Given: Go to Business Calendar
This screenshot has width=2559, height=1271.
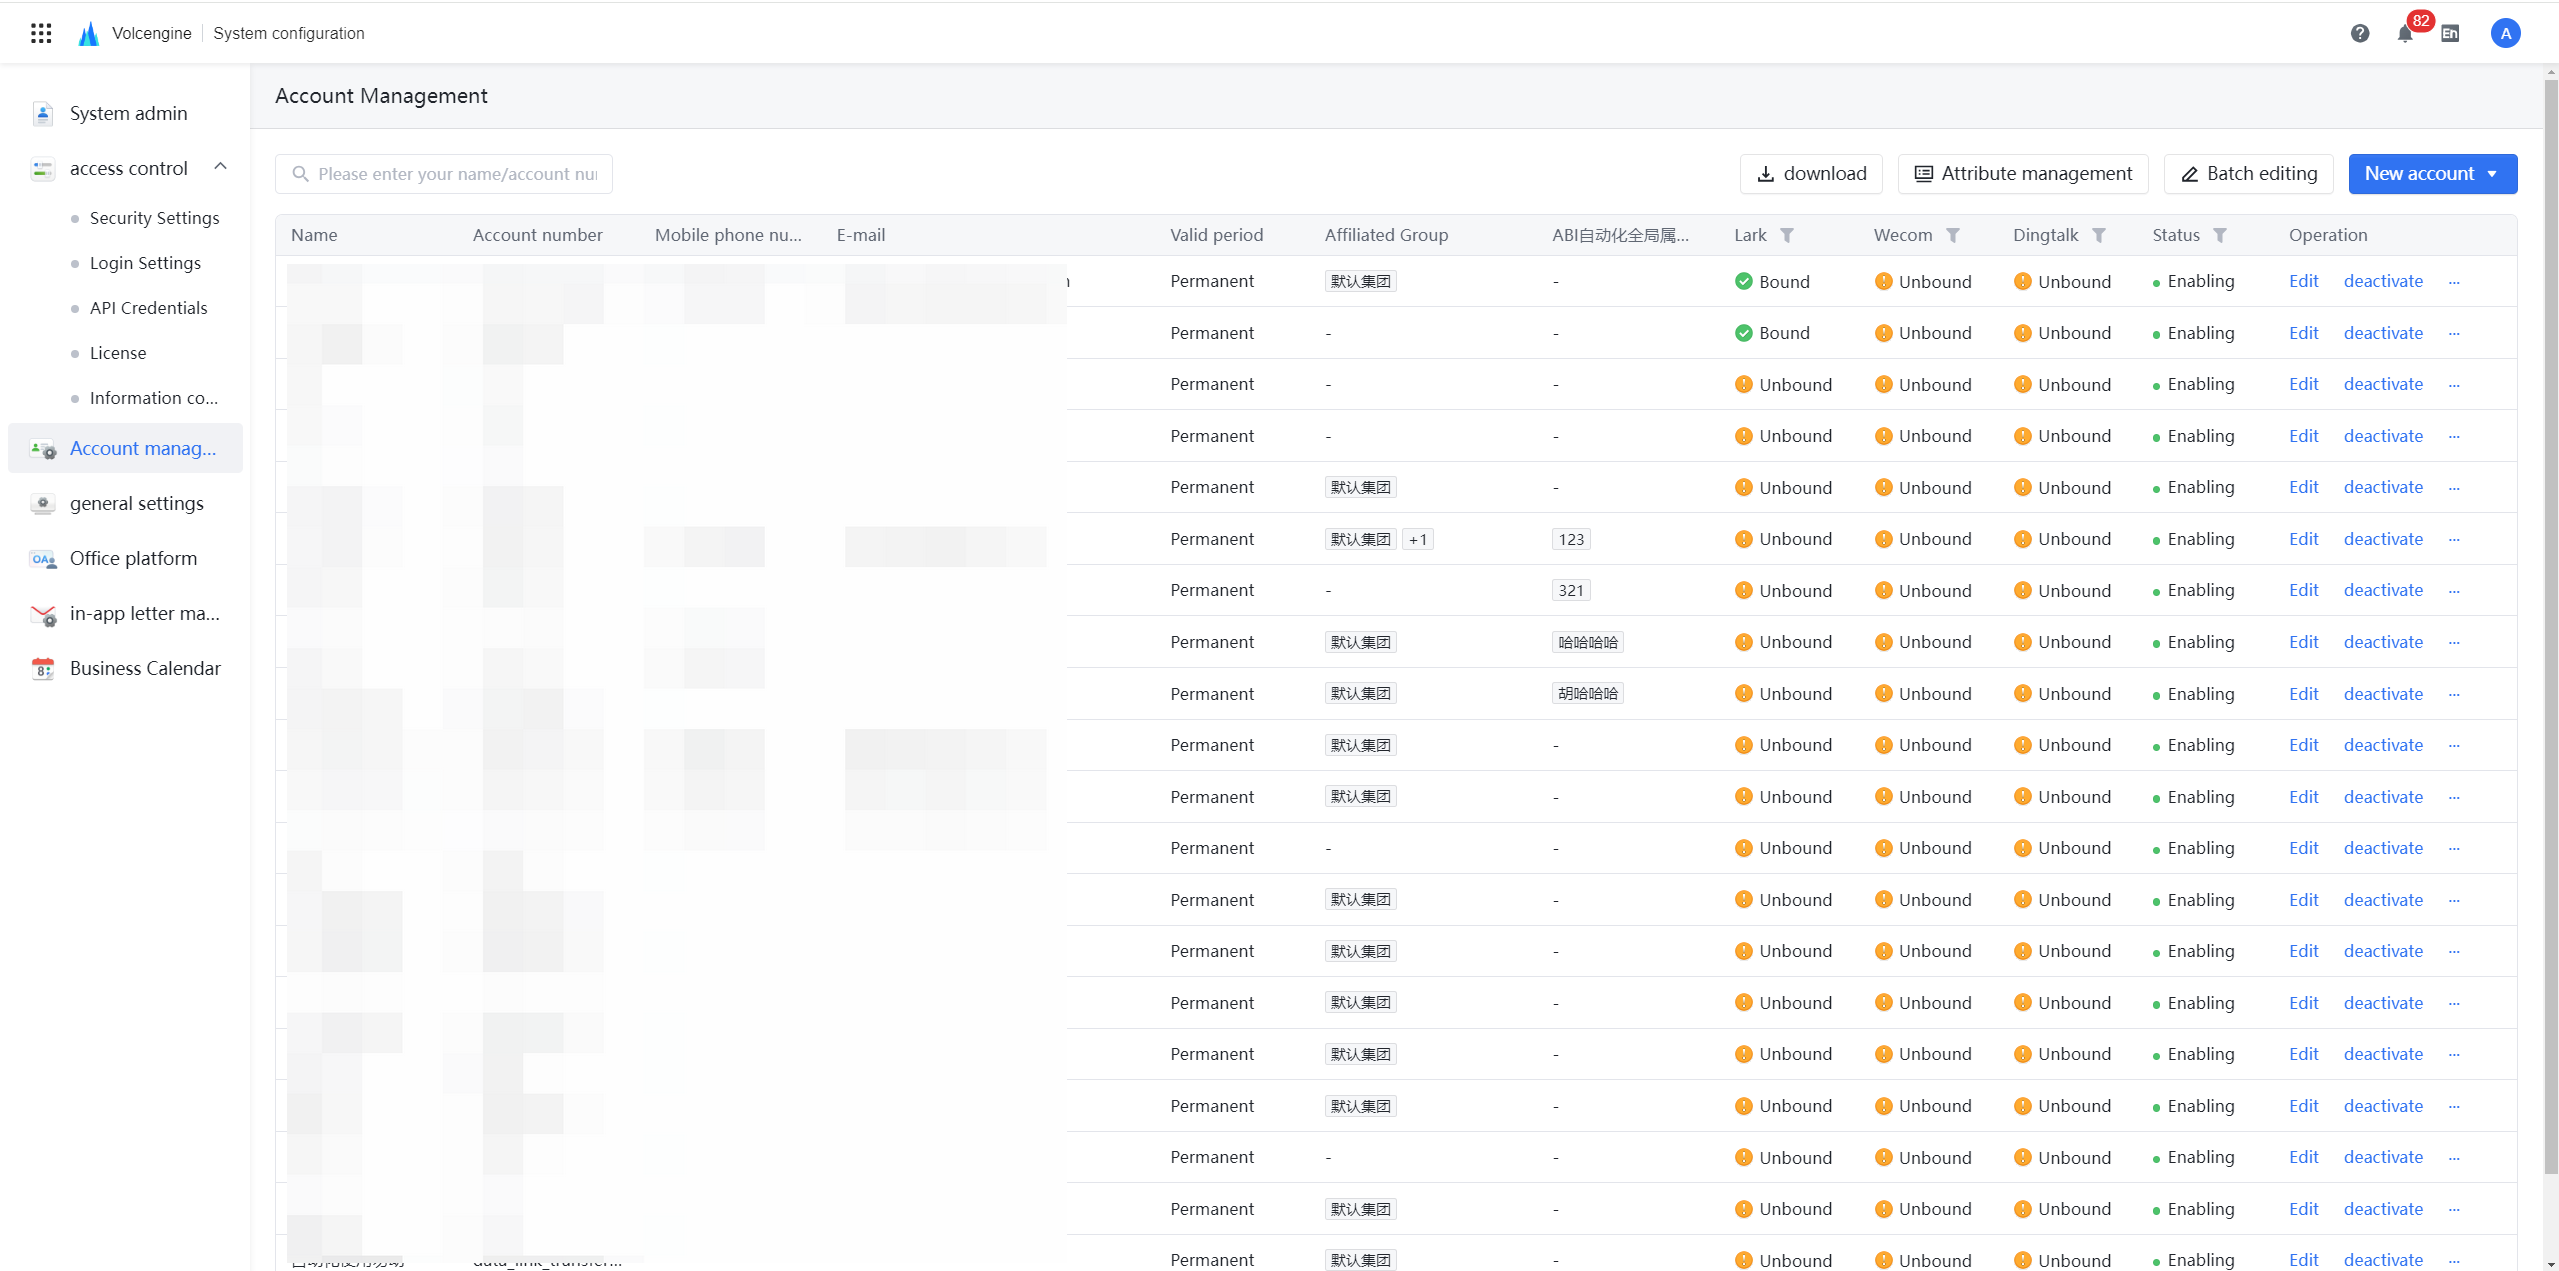Looking at the screenshot, I should coord(145,669).
